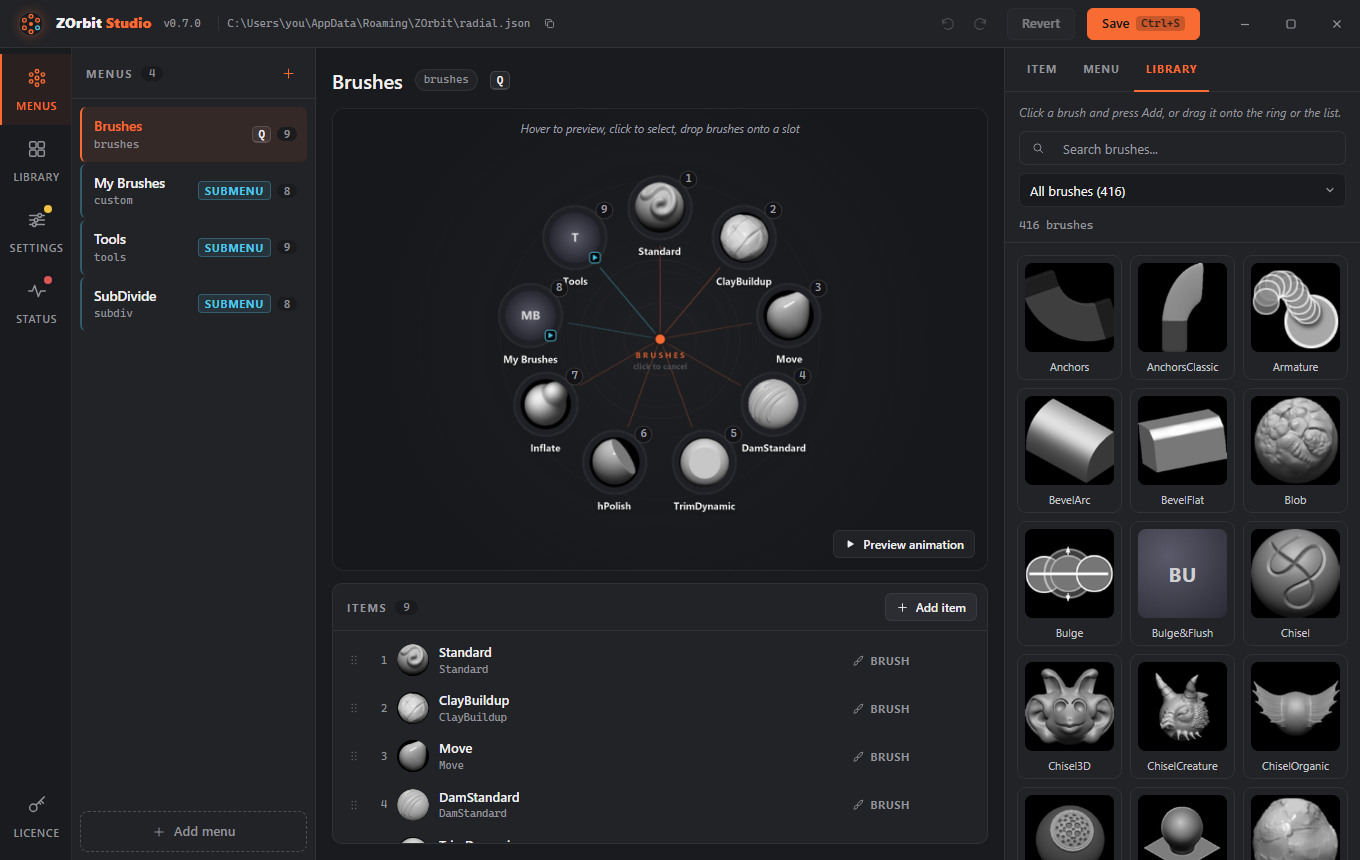
Task: Select the Brushes menu in the list
Action: point(194,134)
